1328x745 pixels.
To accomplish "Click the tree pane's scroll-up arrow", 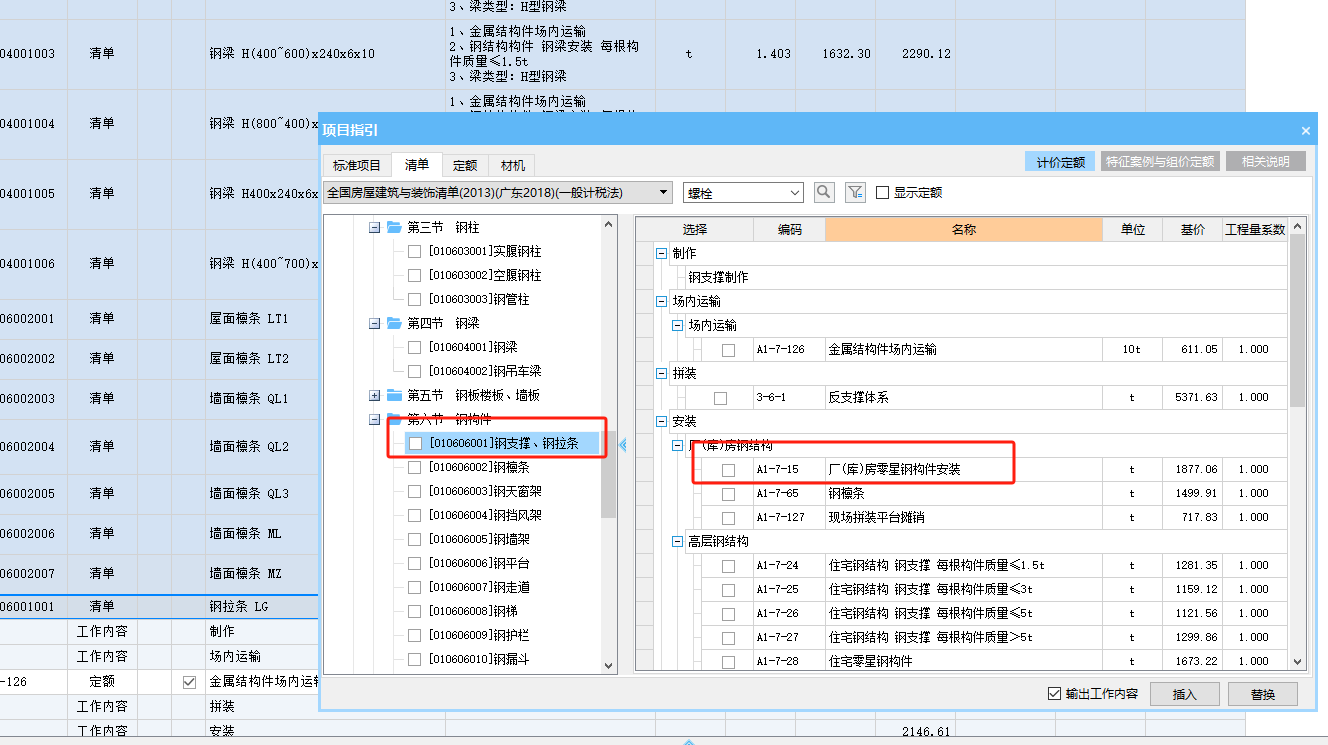I will click(x=608, y=224).
